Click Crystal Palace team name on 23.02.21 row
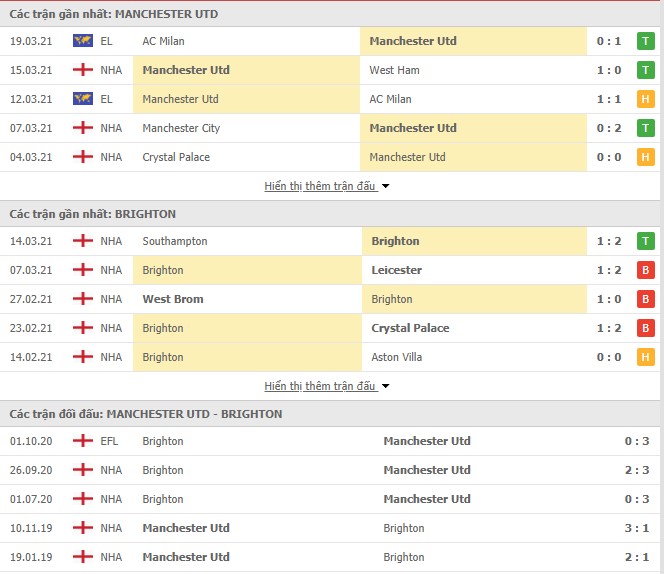This screenshot has height=574, width=664. pyautogui.click(x=410, y=328)
